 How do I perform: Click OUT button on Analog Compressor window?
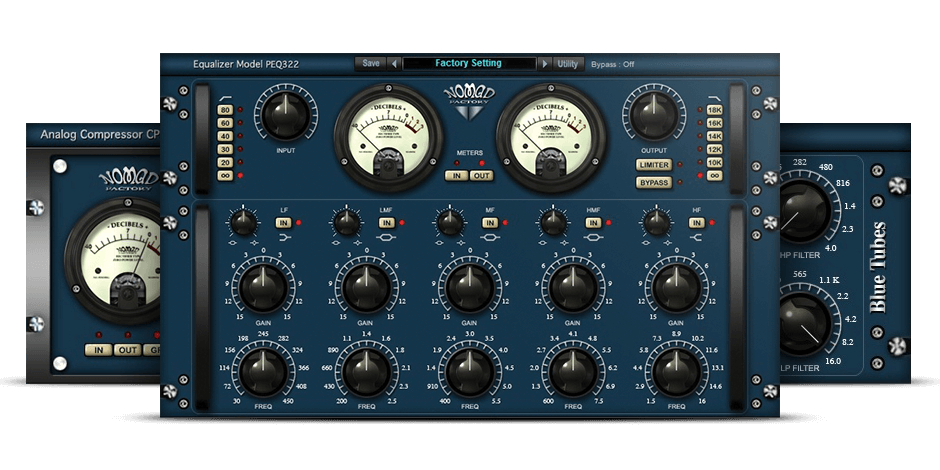[127, 350]
